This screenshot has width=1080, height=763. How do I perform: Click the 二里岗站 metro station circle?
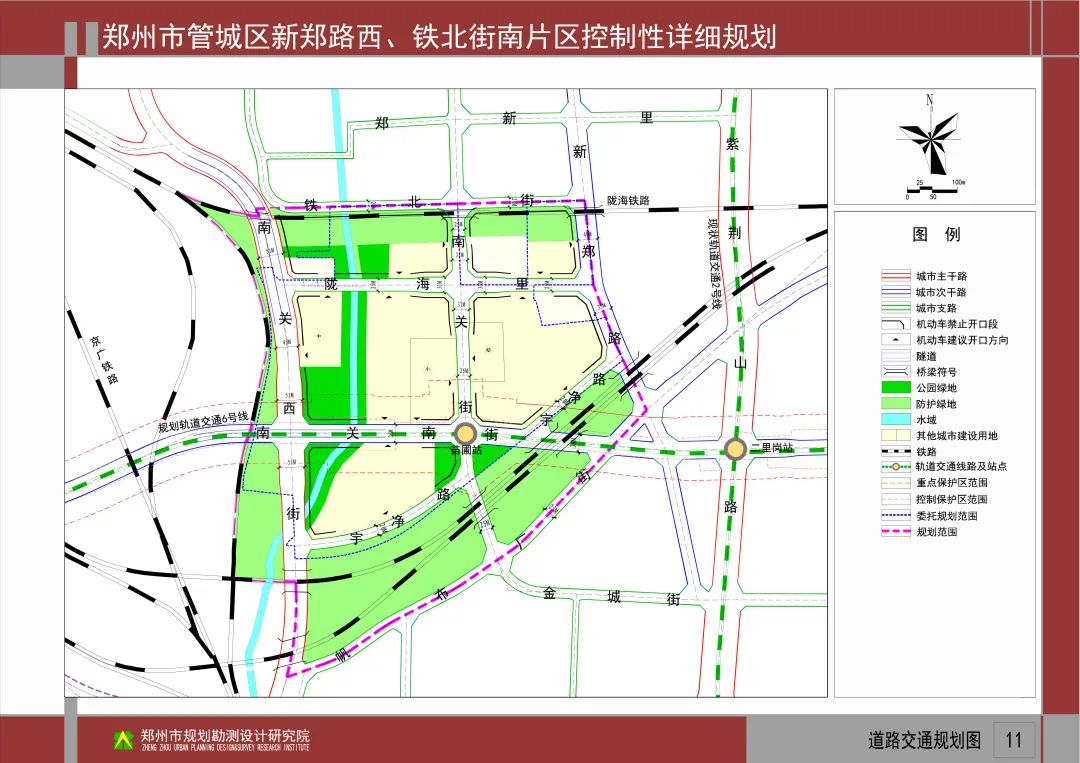pyautogui.click(x=736, y=450)
